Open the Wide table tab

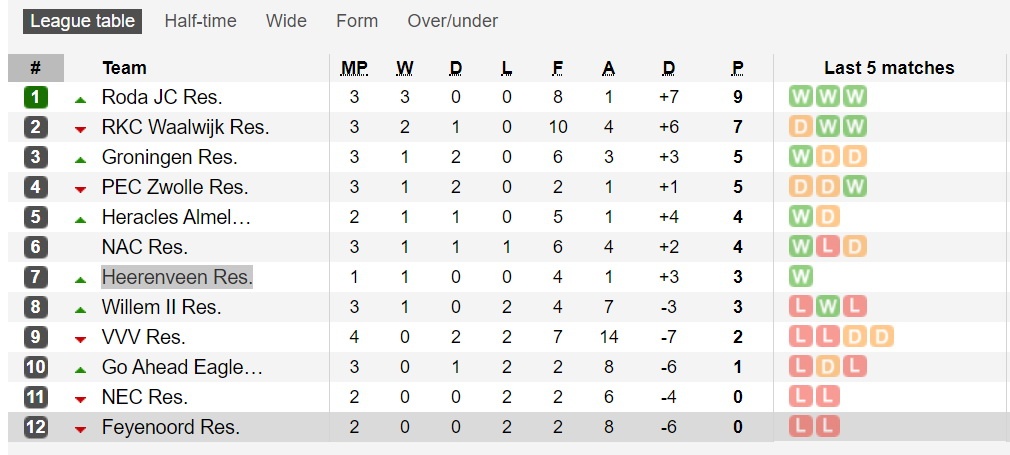click(286, 21)
